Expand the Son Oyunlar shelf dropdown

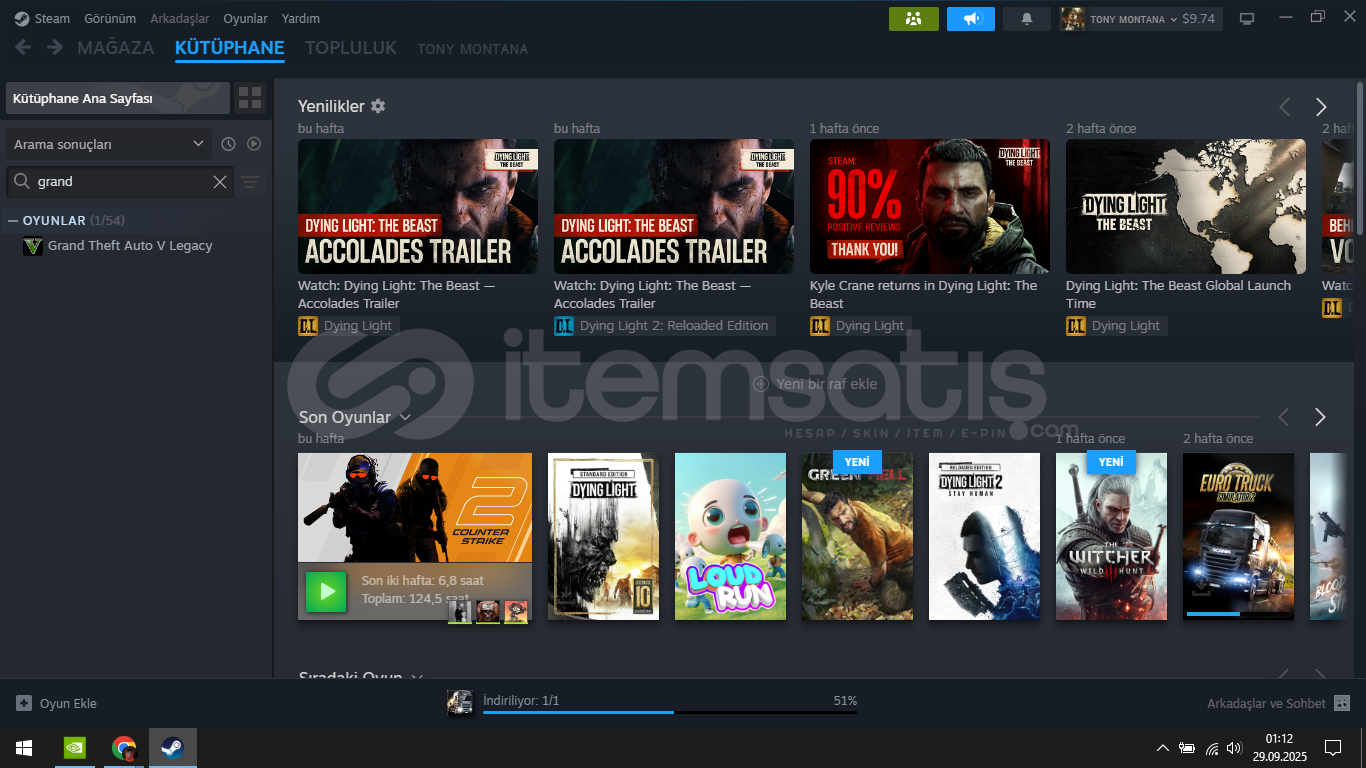[405, 417]
